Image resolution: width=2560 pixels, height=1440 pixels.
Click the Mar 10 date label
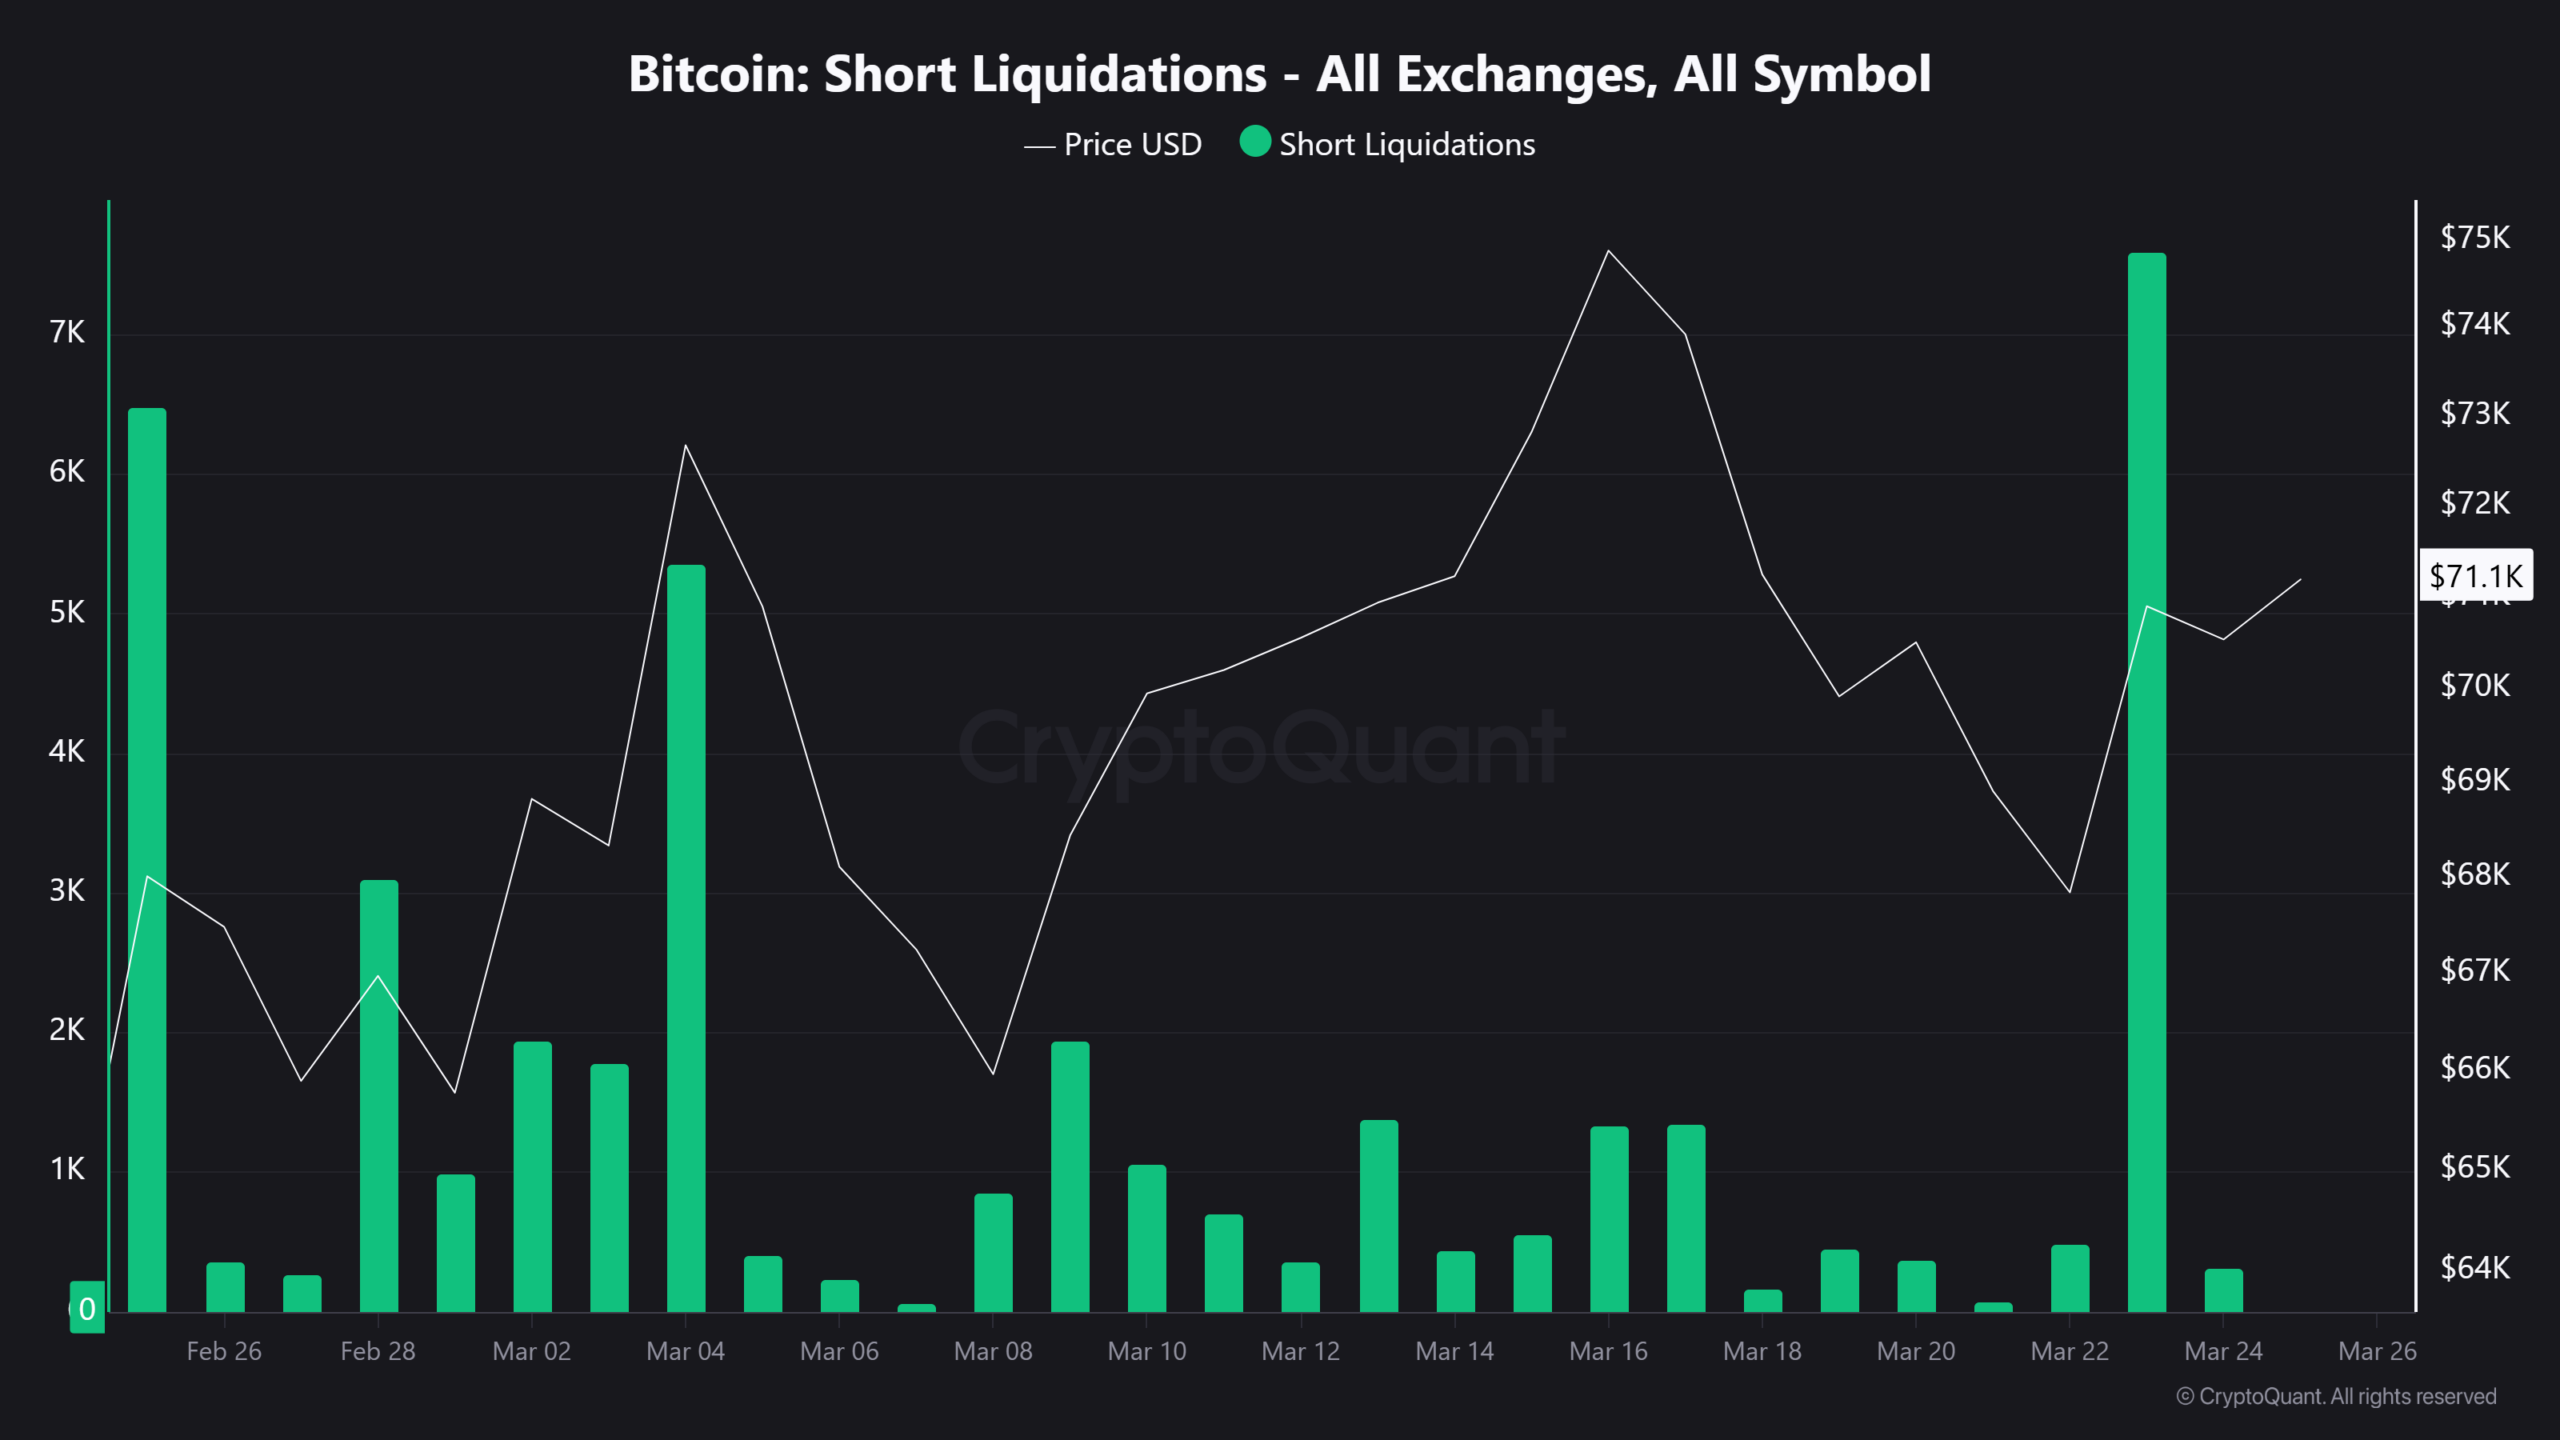click(x=1146, y=1351)
